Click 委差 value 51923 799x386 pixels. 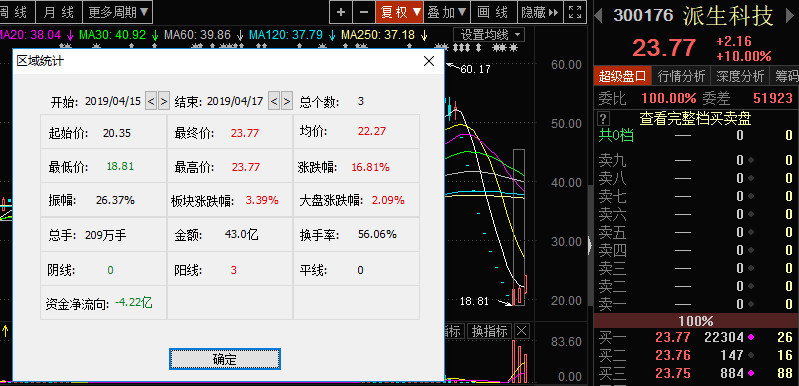pos(773,98)
